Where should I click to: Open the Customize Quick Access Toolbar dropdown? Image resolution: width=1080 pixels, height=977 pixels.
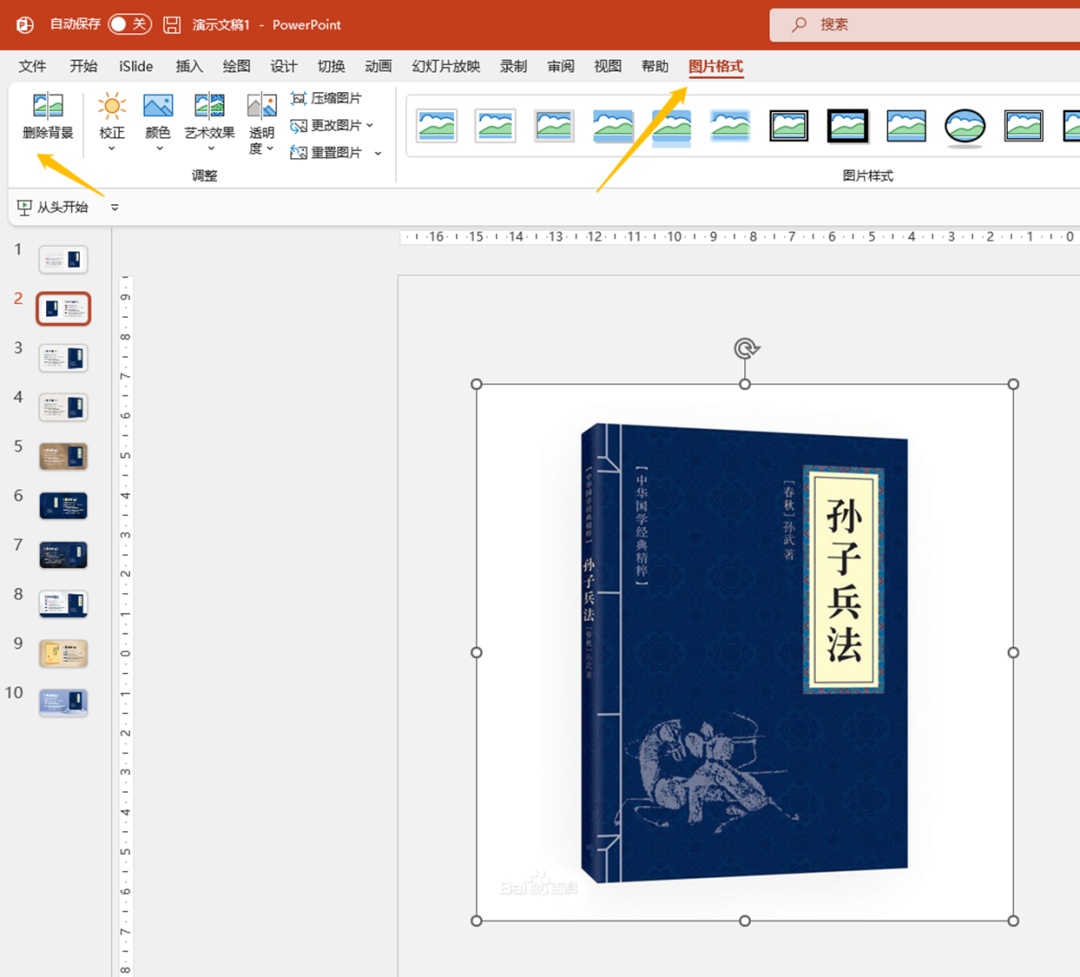[x=114, y=207]
